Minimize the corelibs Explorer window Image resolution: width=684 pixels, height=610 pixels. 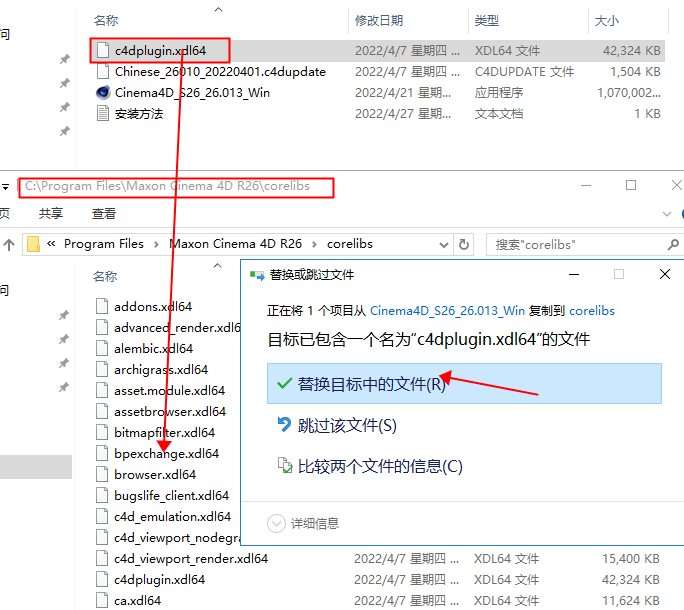(x=586, y=185)
